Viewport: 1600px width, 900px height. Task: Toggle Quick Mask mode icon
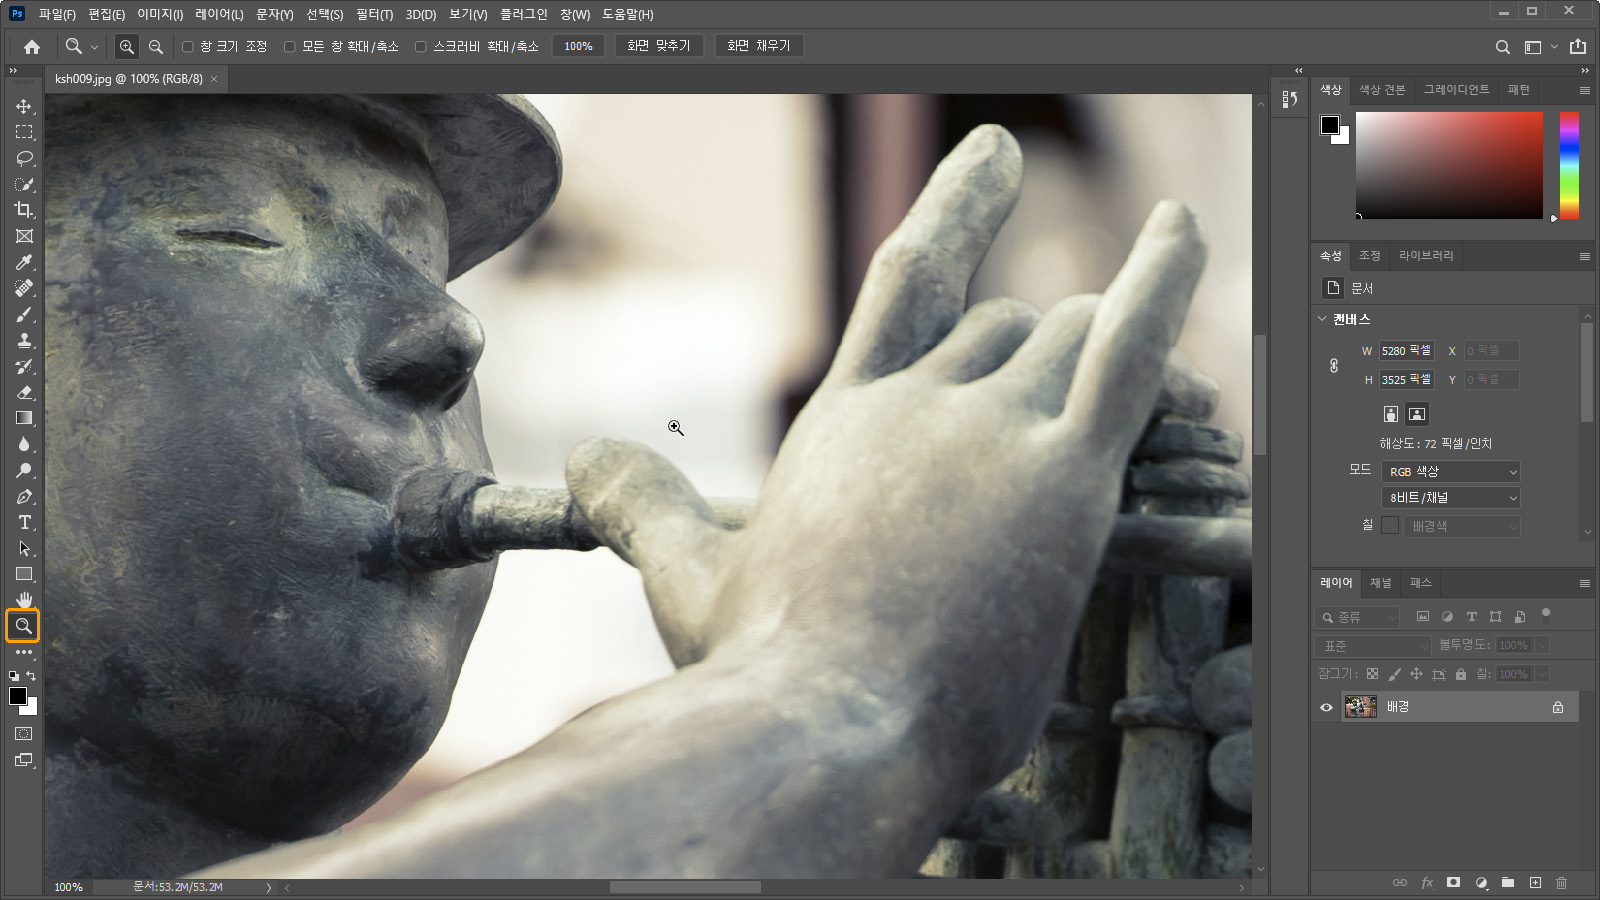24,734
